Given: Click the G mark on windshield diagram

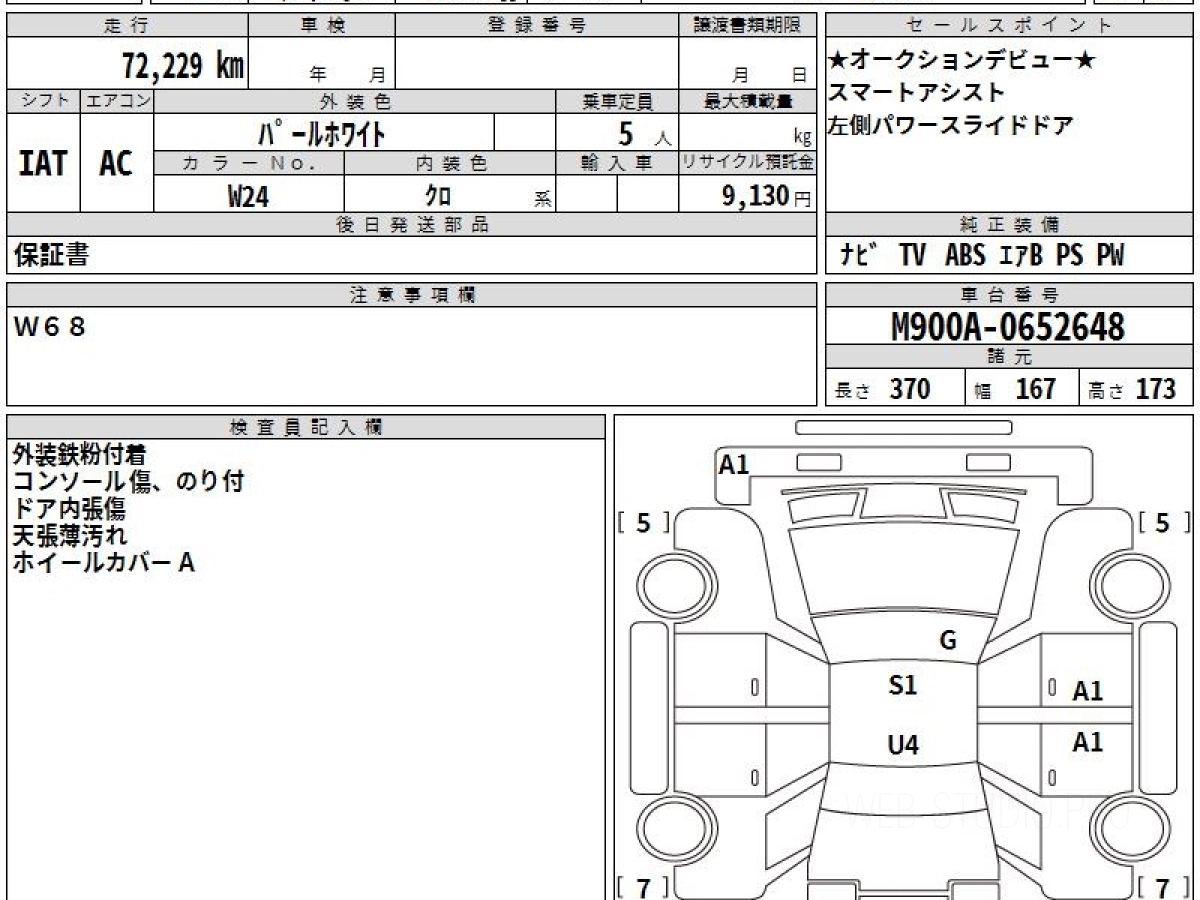Looking at the screenshot, I should (x=948, y=641).
